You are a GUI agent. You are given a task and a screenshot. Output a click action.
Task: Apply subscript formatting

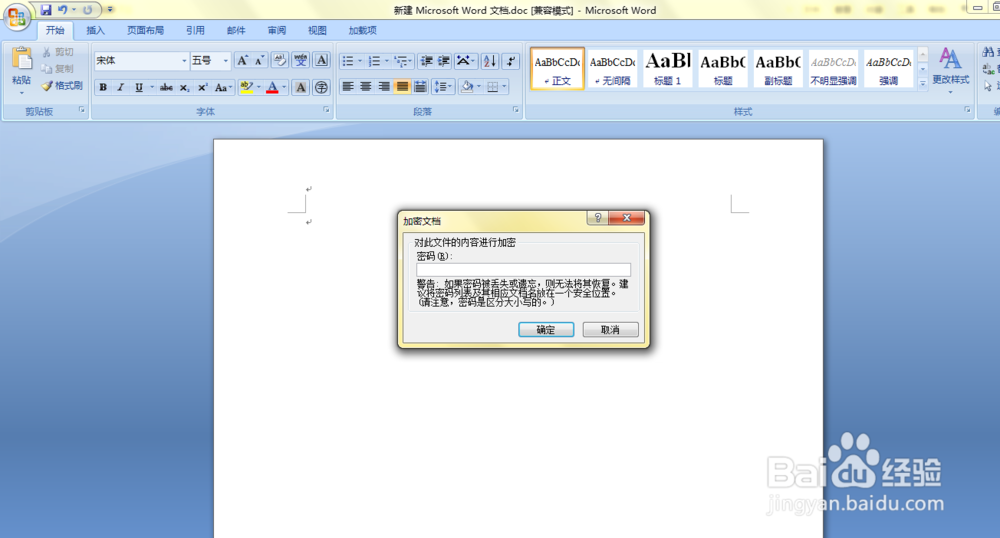pyautogui.click(x=184, y=87)
